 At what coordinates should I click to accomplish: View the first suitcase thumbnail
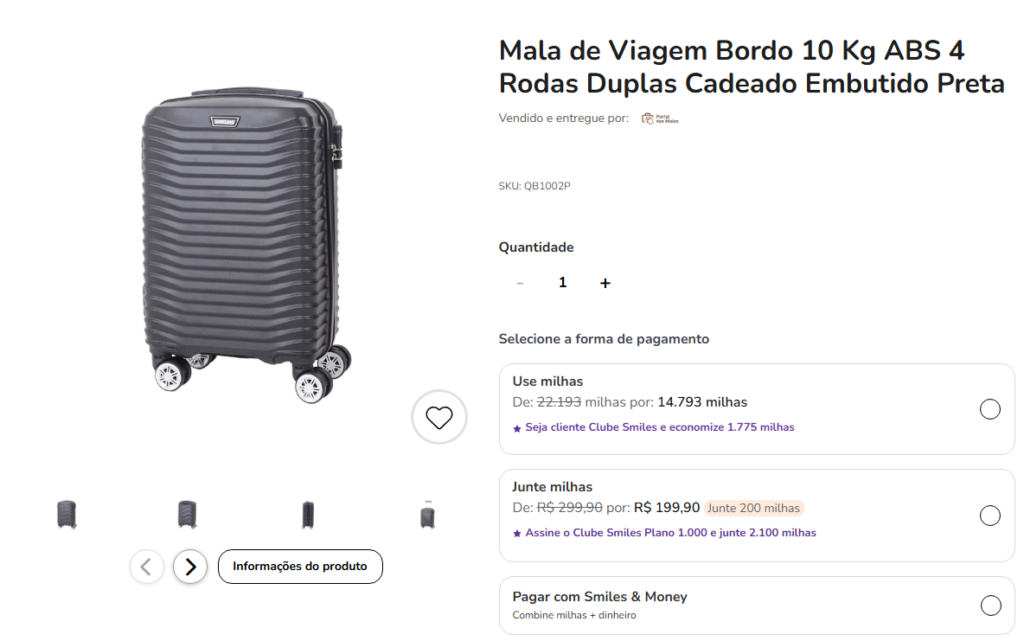point(67,514)
